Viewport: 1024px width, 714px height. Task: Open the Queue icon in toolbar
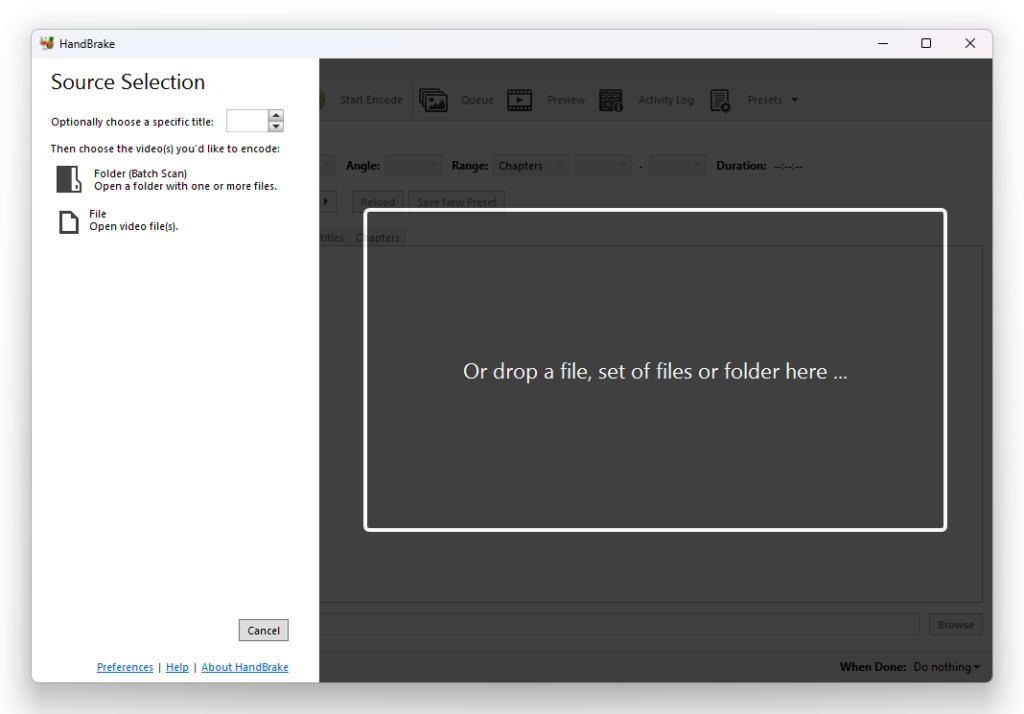pyautogui.click(x=433, y=100)
